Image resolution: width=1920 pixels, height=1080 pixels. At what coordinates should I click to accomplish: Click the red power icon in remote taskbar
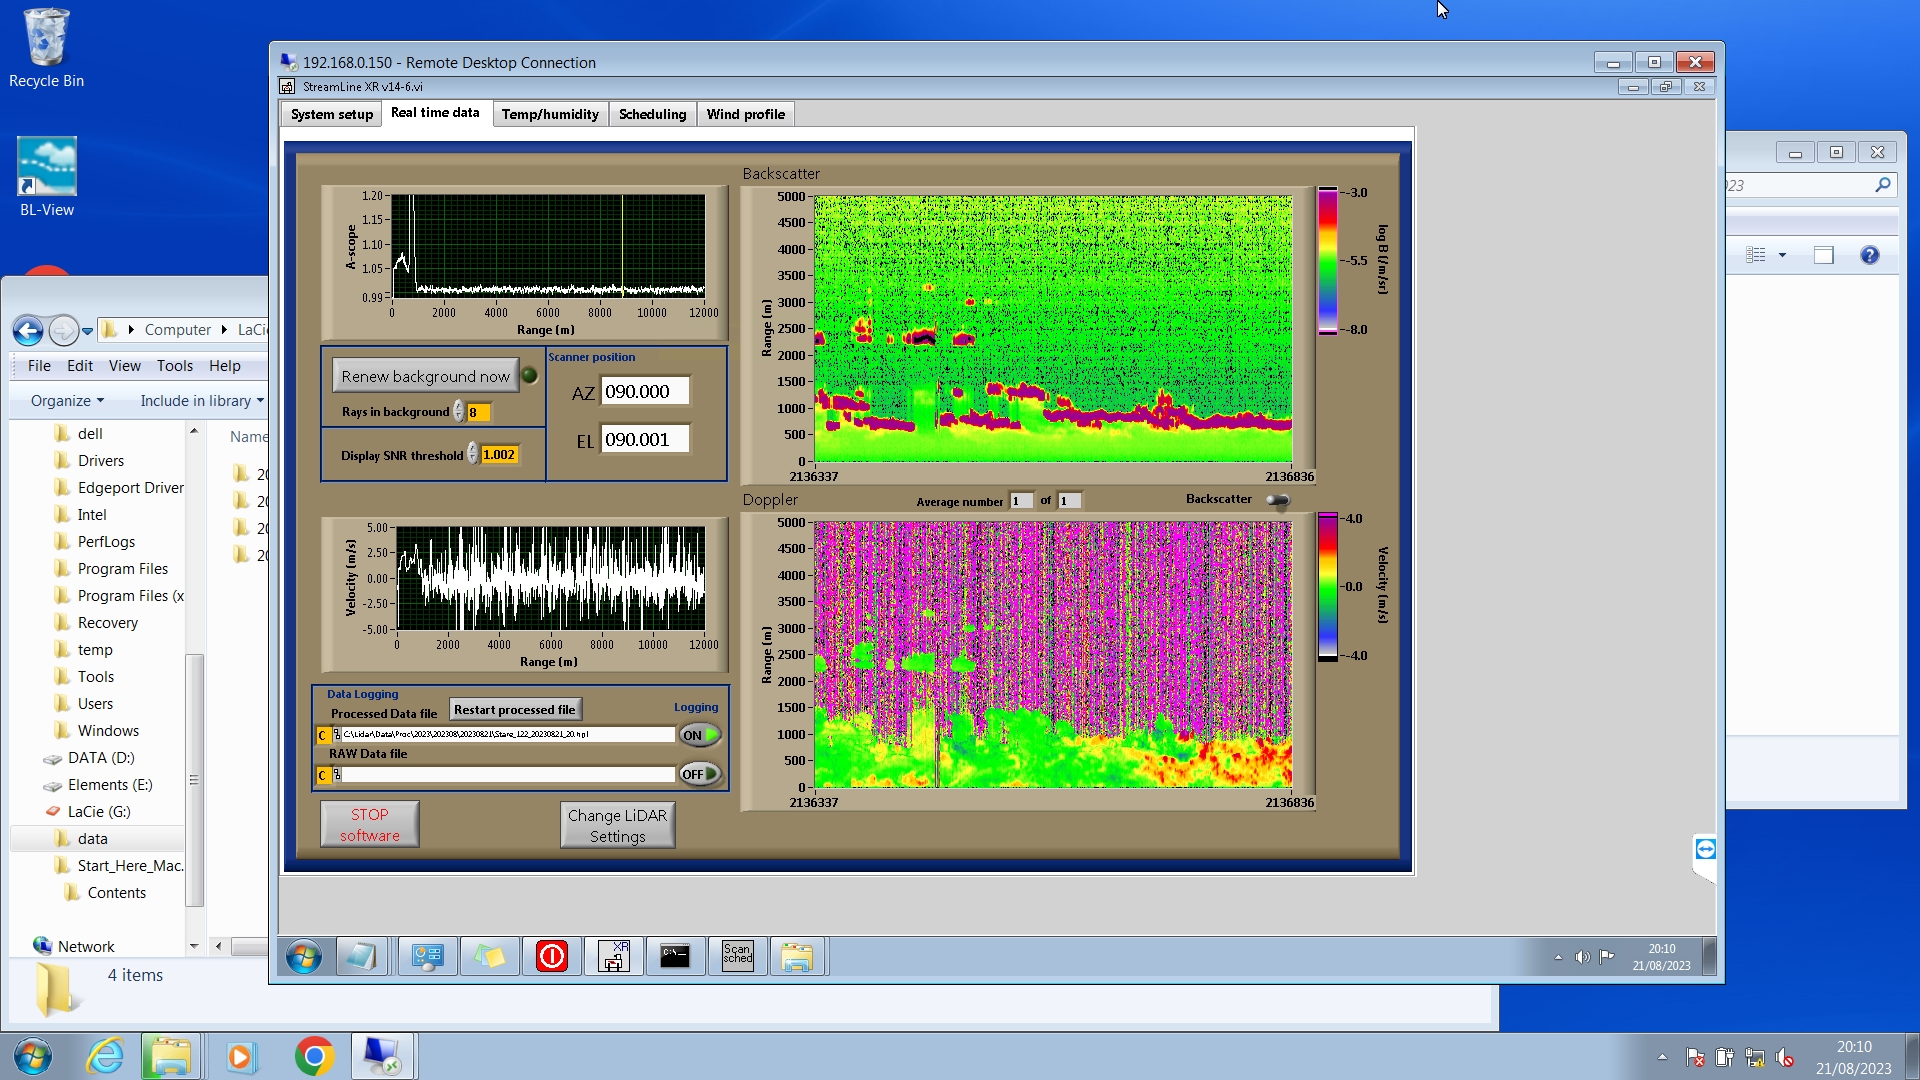pos(551,957)
